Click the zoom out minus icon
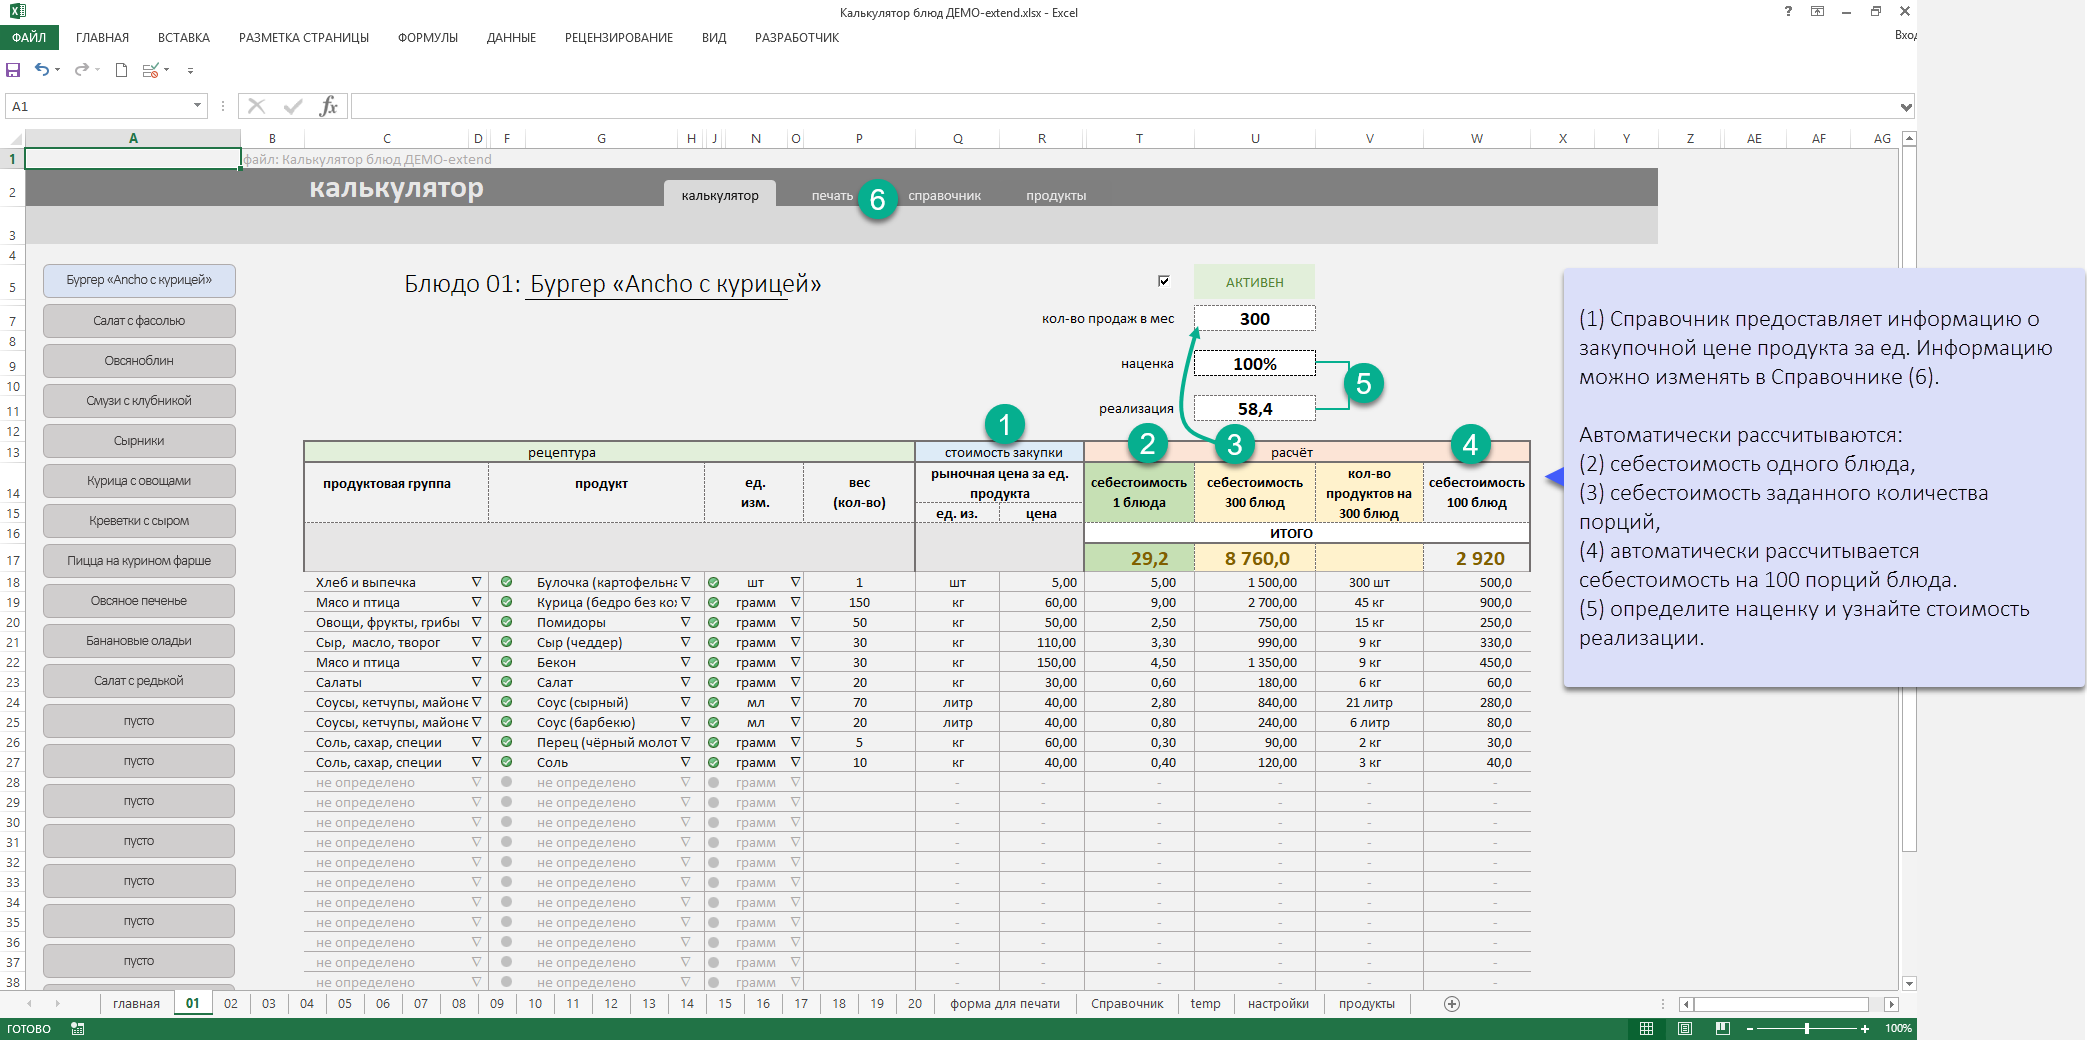Image resolution: width=2087 pixels, height=1040 pixels. tap(1750, 1029)
